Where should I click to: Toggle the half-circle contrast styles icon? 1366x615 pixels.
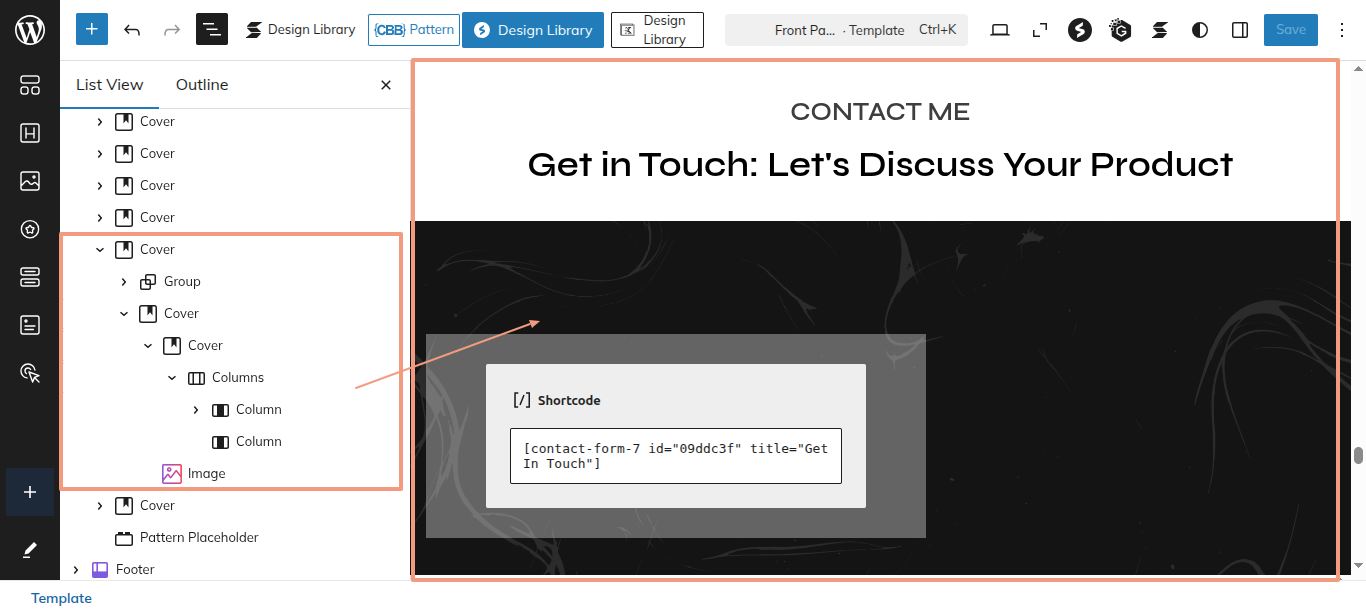[x=1200, y=30]
